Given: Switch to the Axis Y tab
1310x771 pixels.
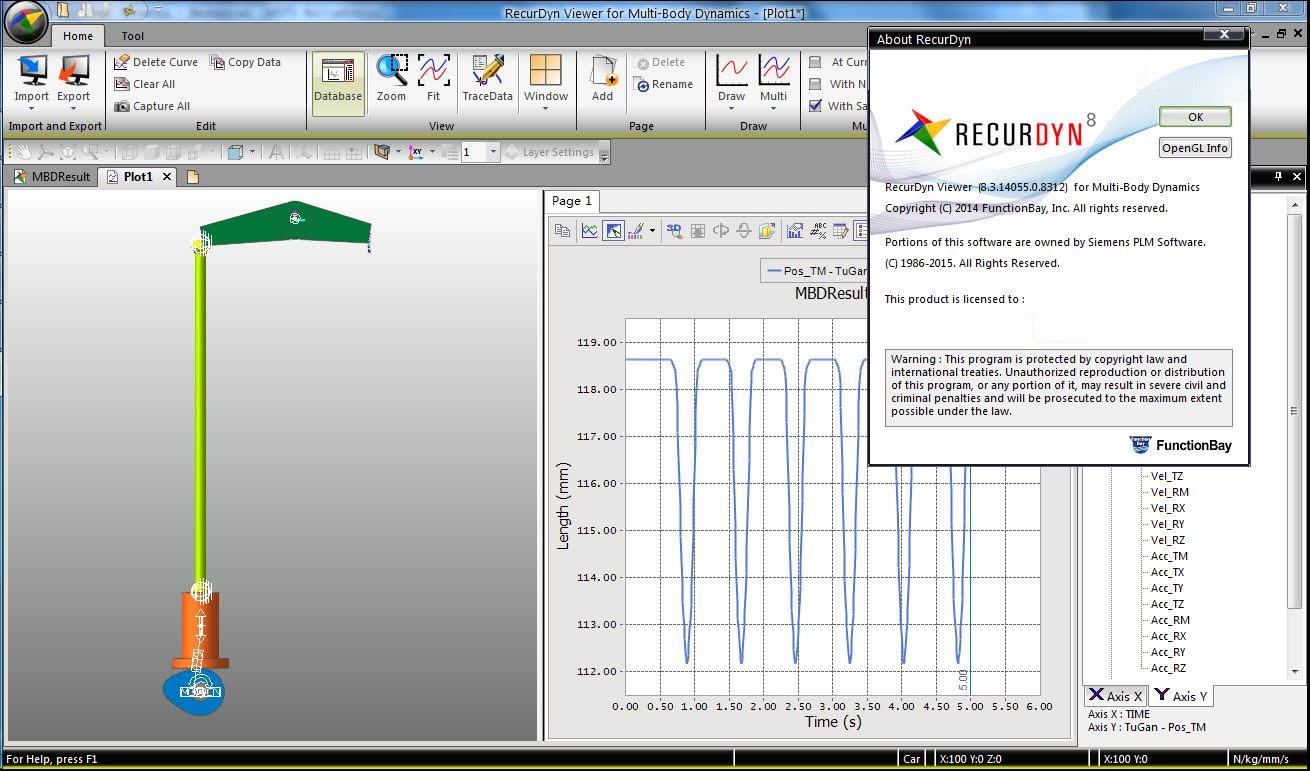Looking at the screenshot, I should pos(1181,696).
